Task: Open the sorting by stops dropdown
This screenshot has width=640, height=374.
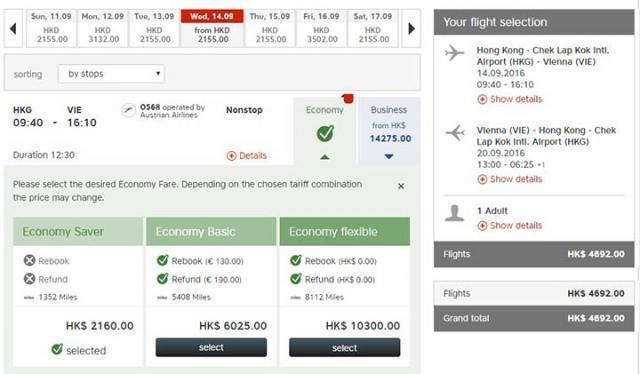Action: coord(111,74)
